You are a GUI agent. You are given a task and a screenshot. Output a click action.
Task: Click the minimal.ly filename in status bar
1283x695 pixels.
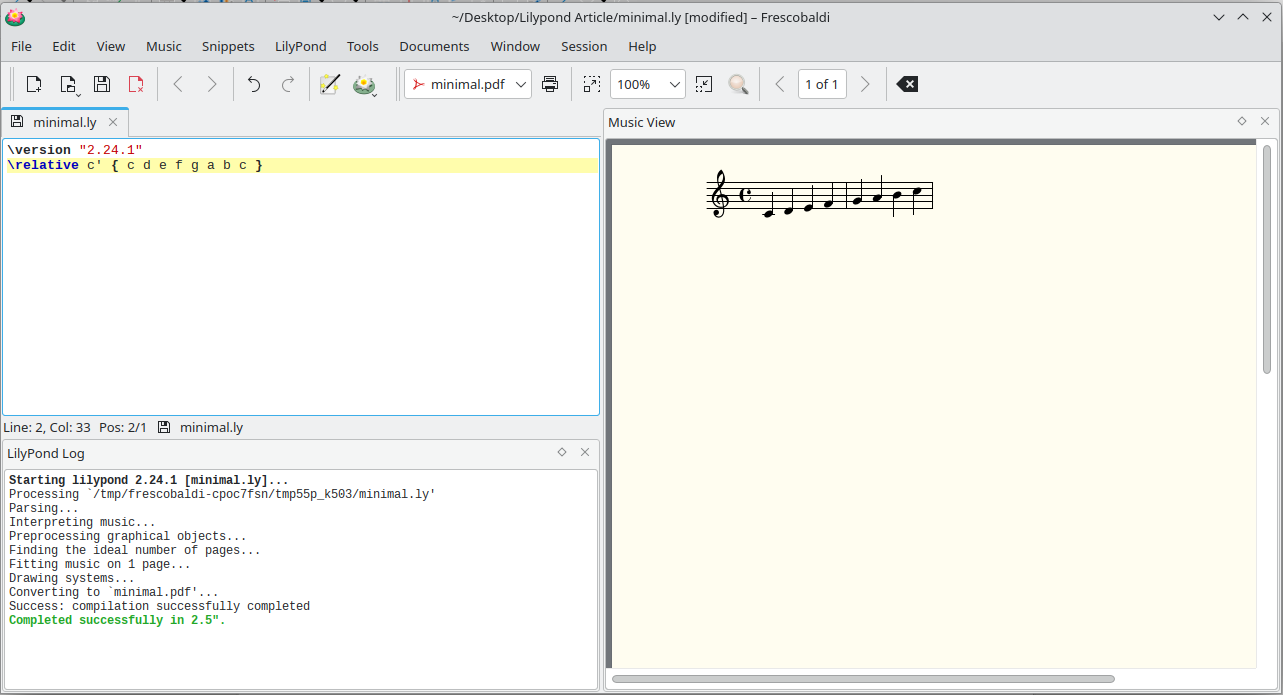pos(211,427)
